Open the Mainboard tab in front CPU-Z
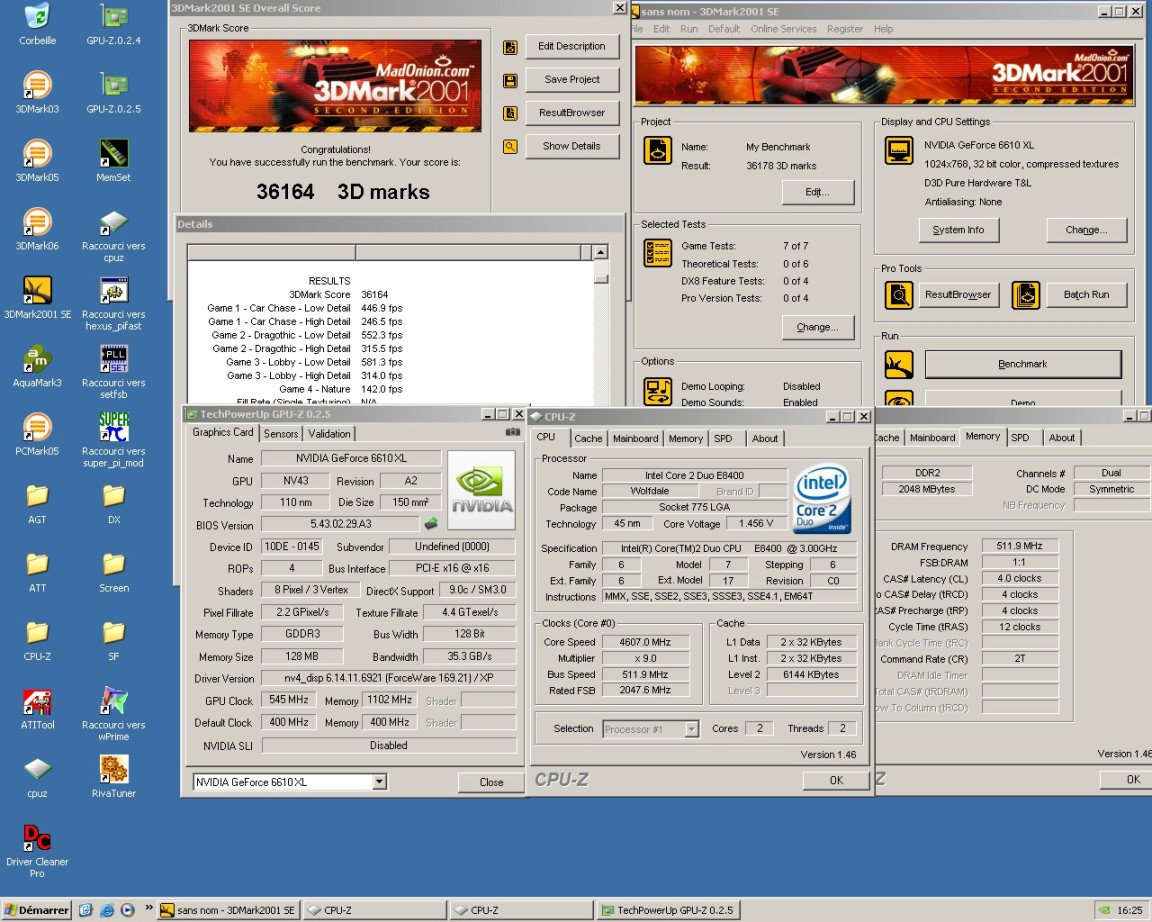Screen dimensions: 1152x922 [636, 439]
